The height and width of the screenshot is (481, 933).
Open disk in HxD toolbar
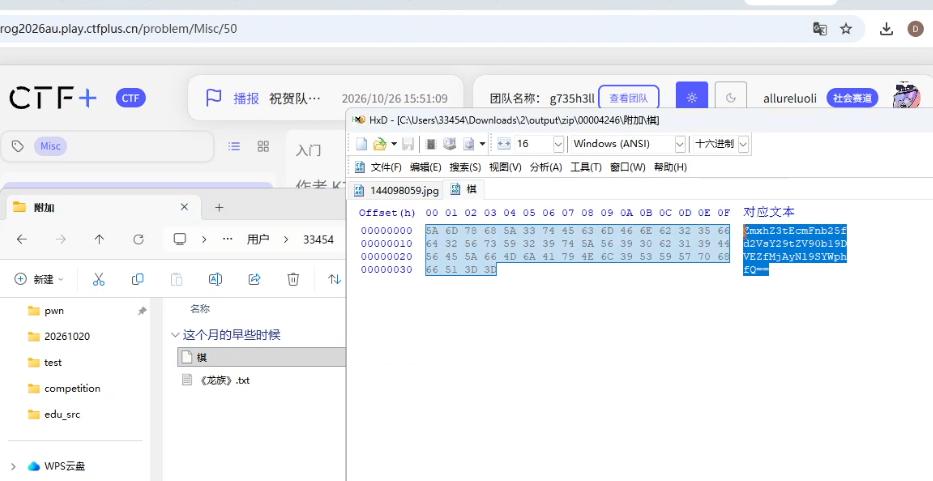pos(450,143)
